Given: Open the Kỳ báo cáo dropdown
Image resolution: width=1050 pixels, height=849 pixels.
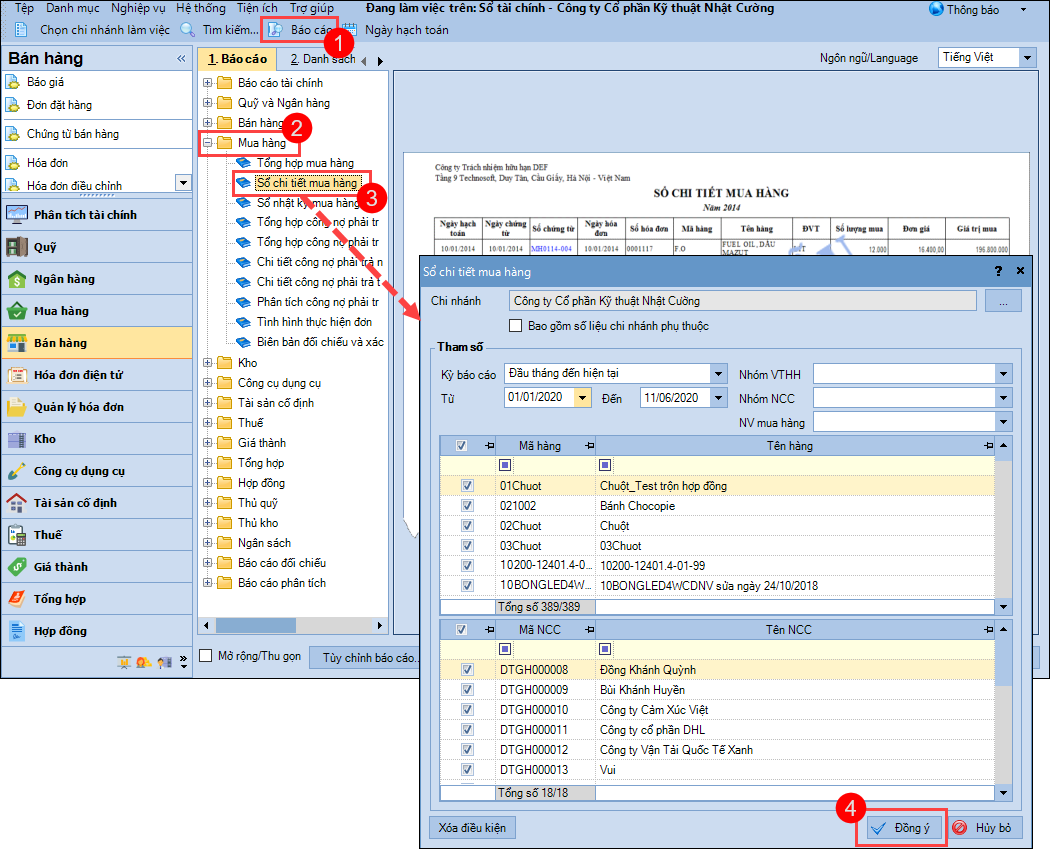Looking at the screenshot, I should pyautogui.click(x=717, y=373).
